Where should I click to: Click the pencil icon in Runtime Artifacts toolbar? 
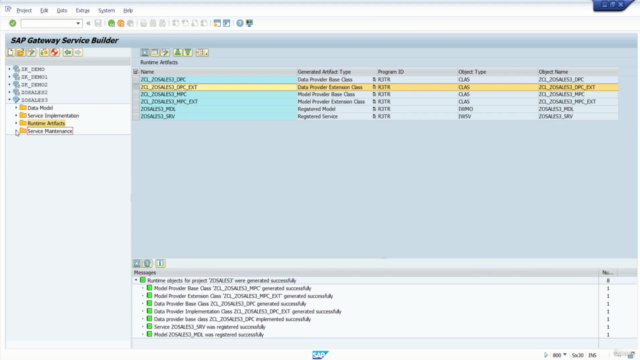165,52
